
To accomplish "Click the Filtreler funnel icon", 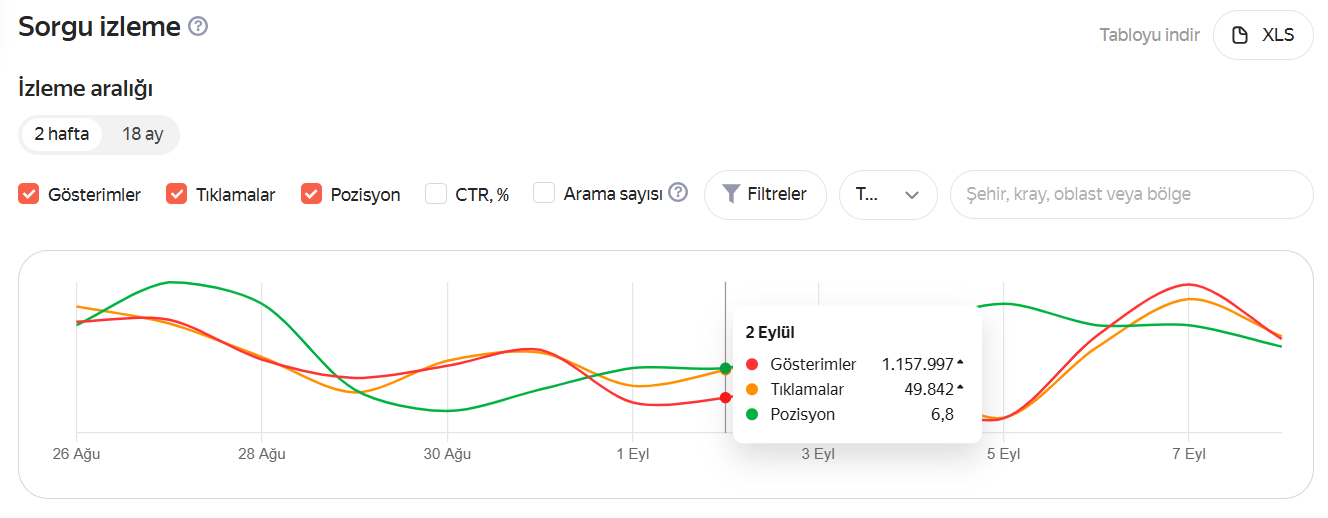I will tap(731, 194).
